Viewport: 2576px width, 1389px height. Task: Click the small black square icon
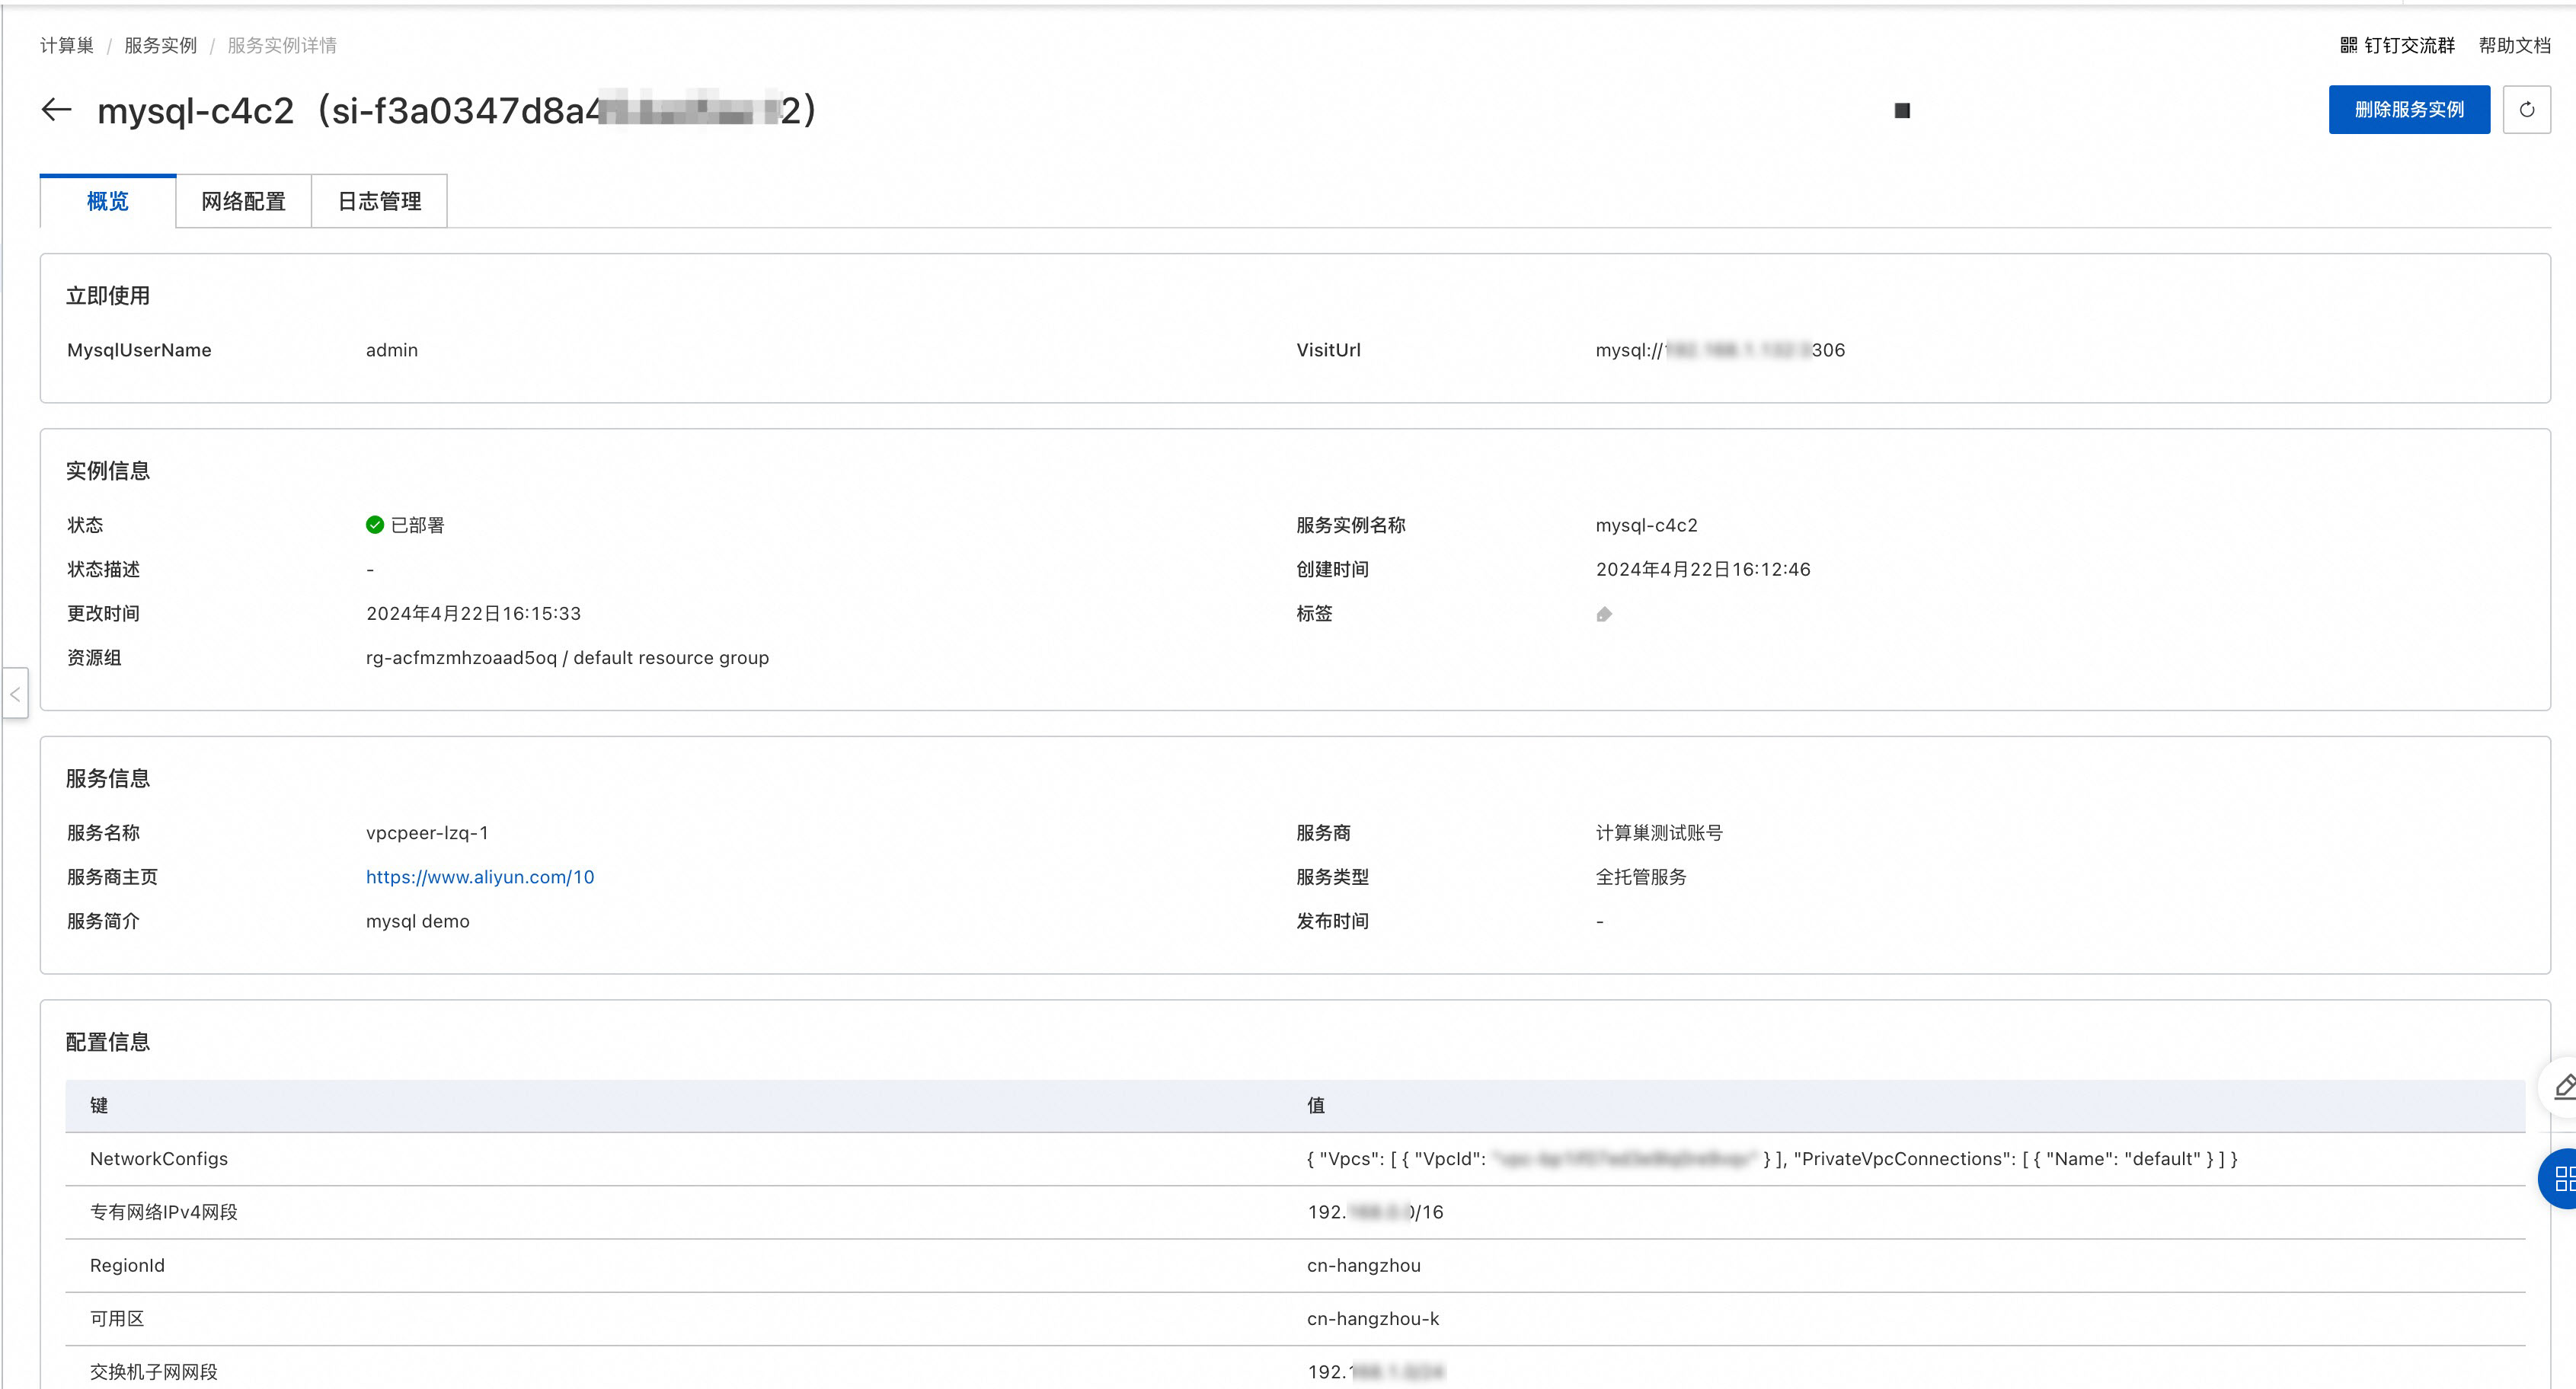click(1902, 111)
